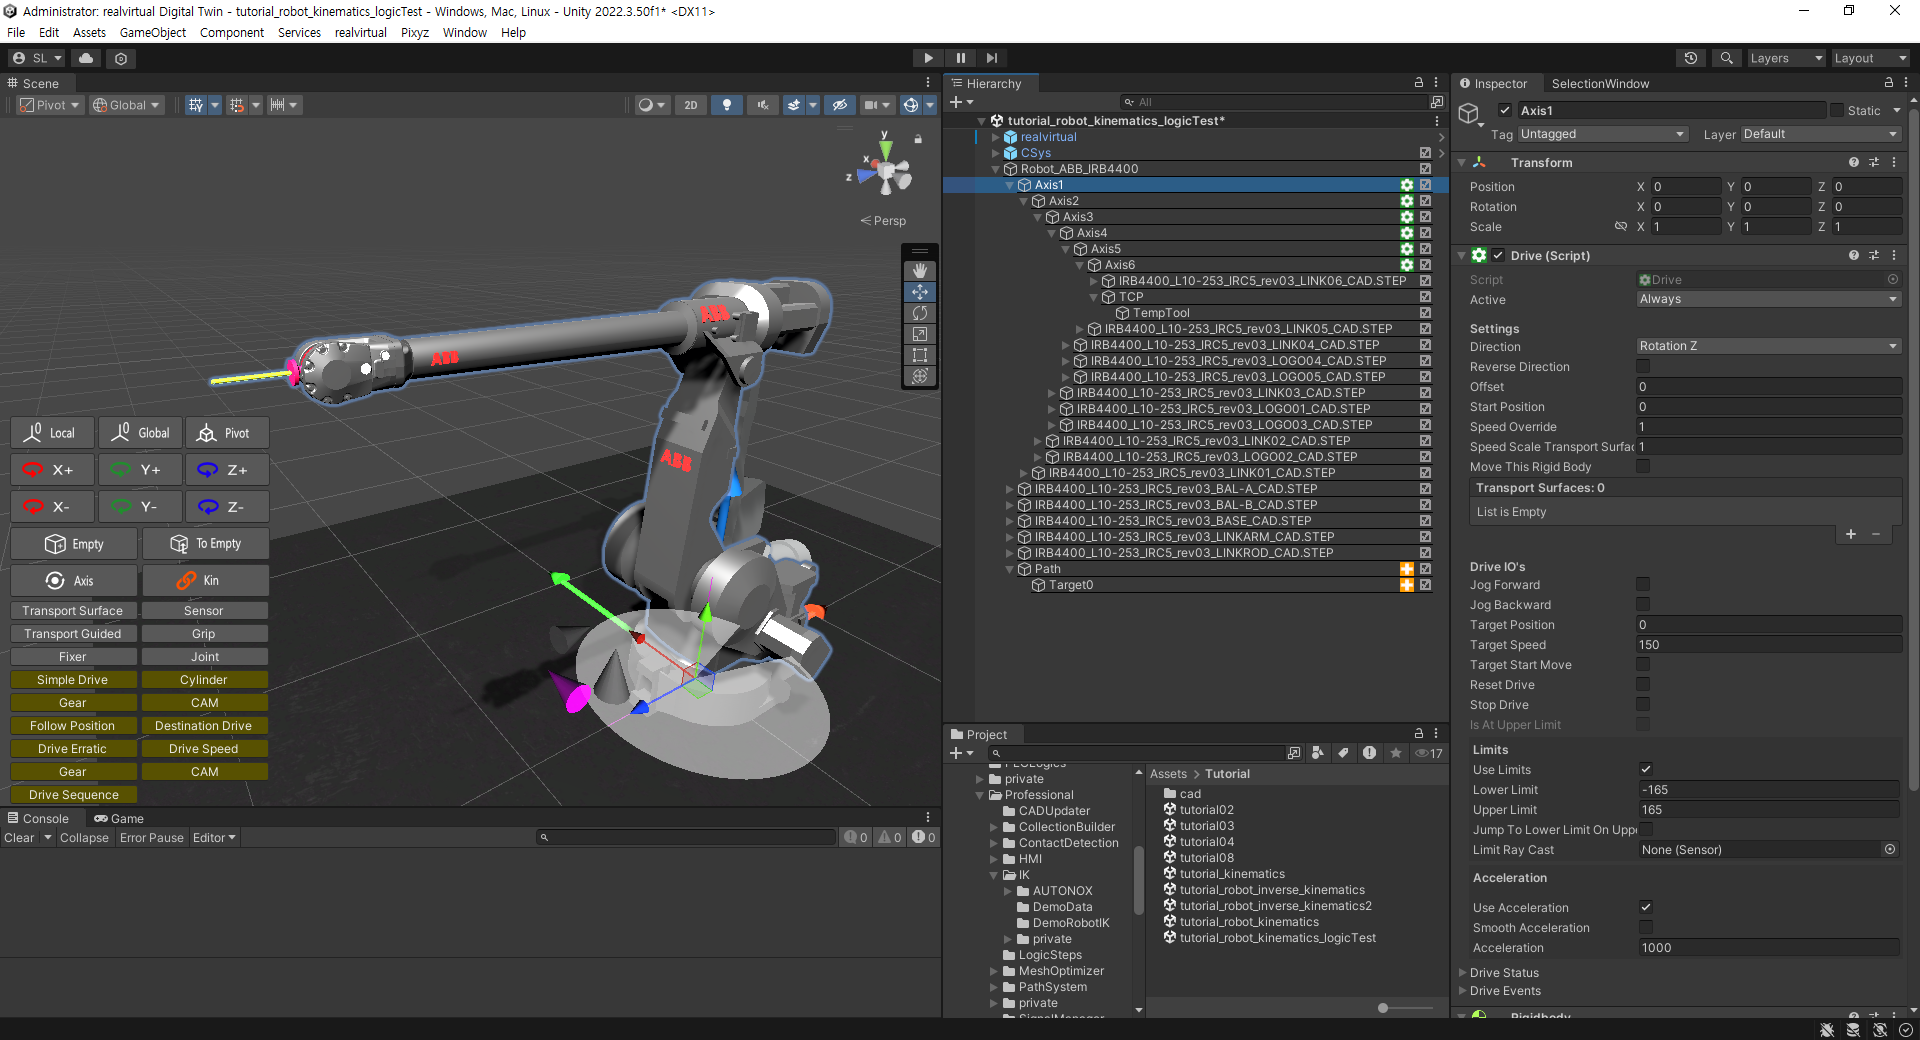Open the Pixyz menu
Screen dimensions: 1920x1040
[x=415, y=32]
